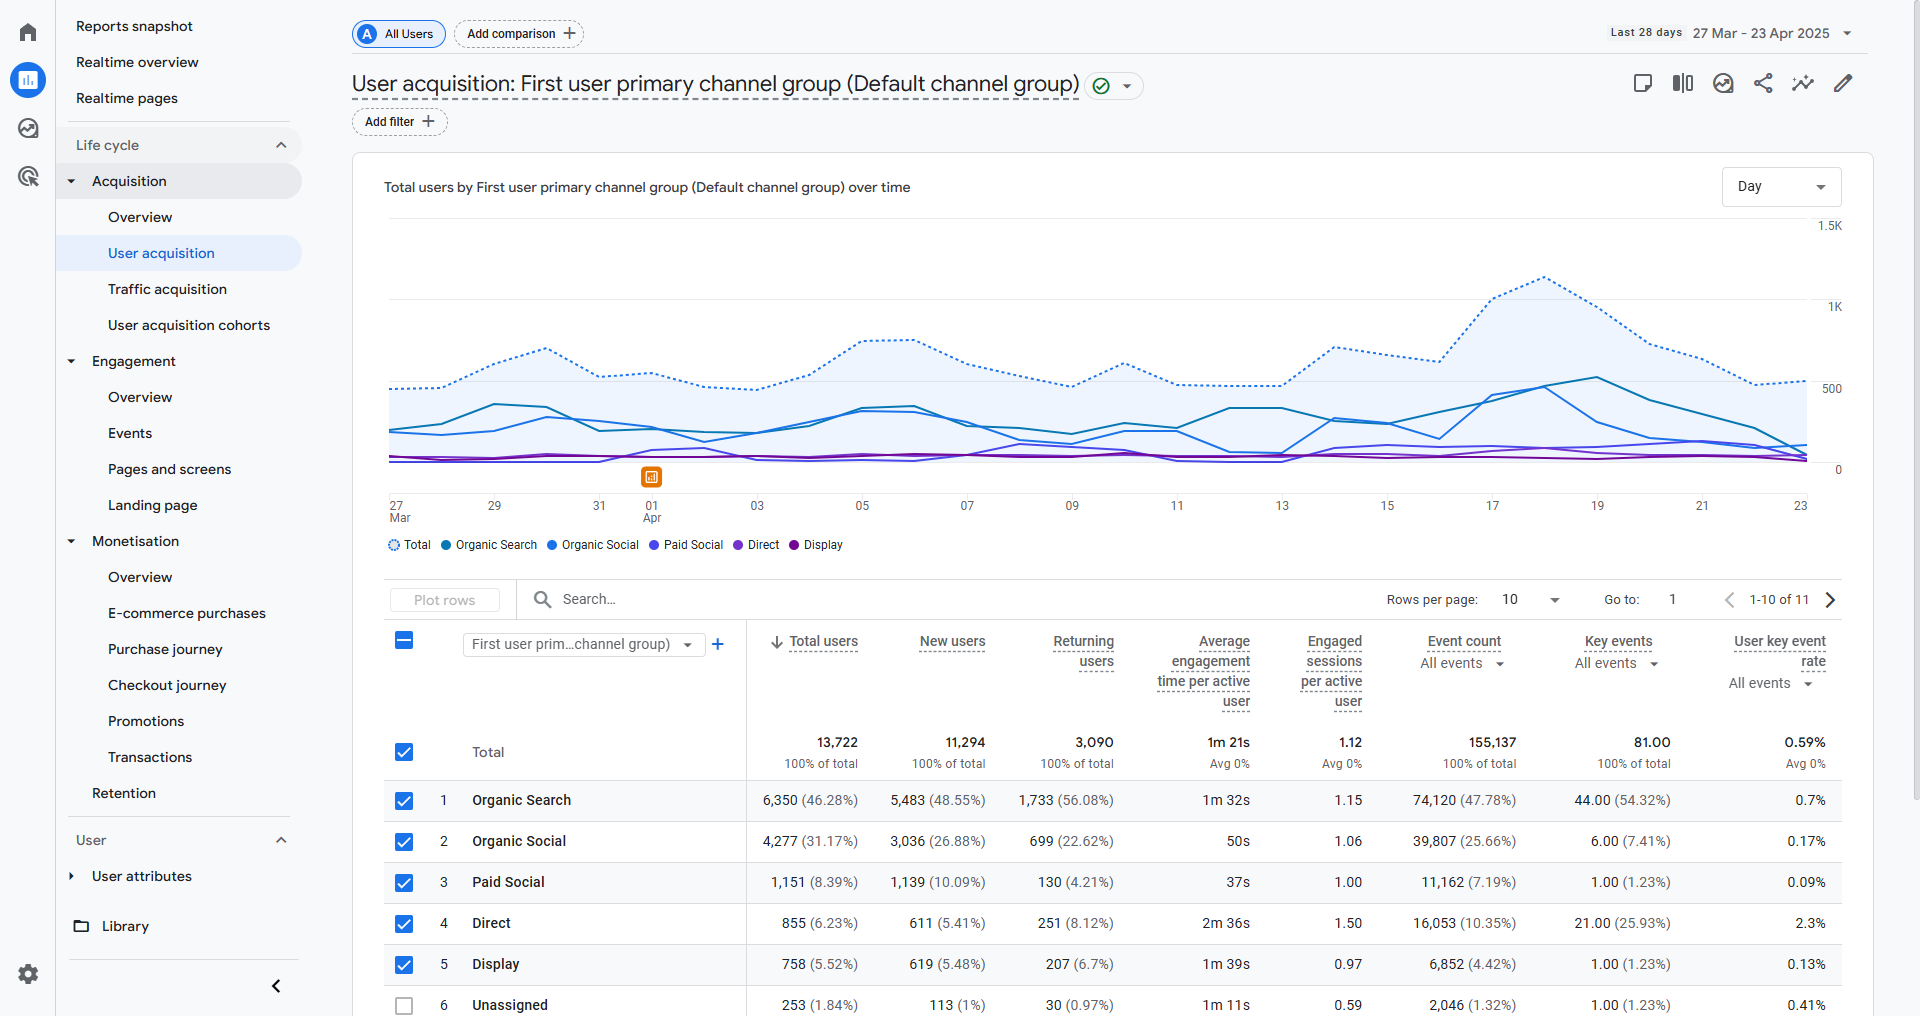
Task: Click the Share this report icon
Action: pos(1763,84)
